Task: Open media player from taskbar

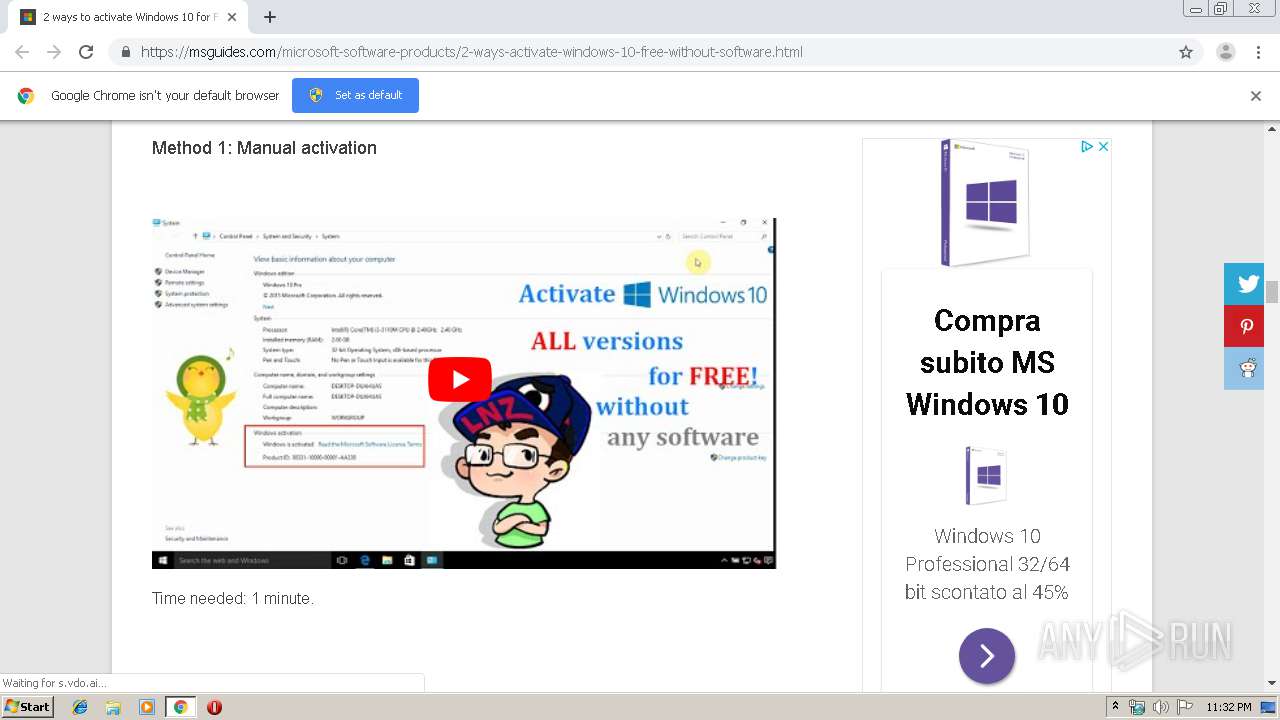Action: click(147, 707)
